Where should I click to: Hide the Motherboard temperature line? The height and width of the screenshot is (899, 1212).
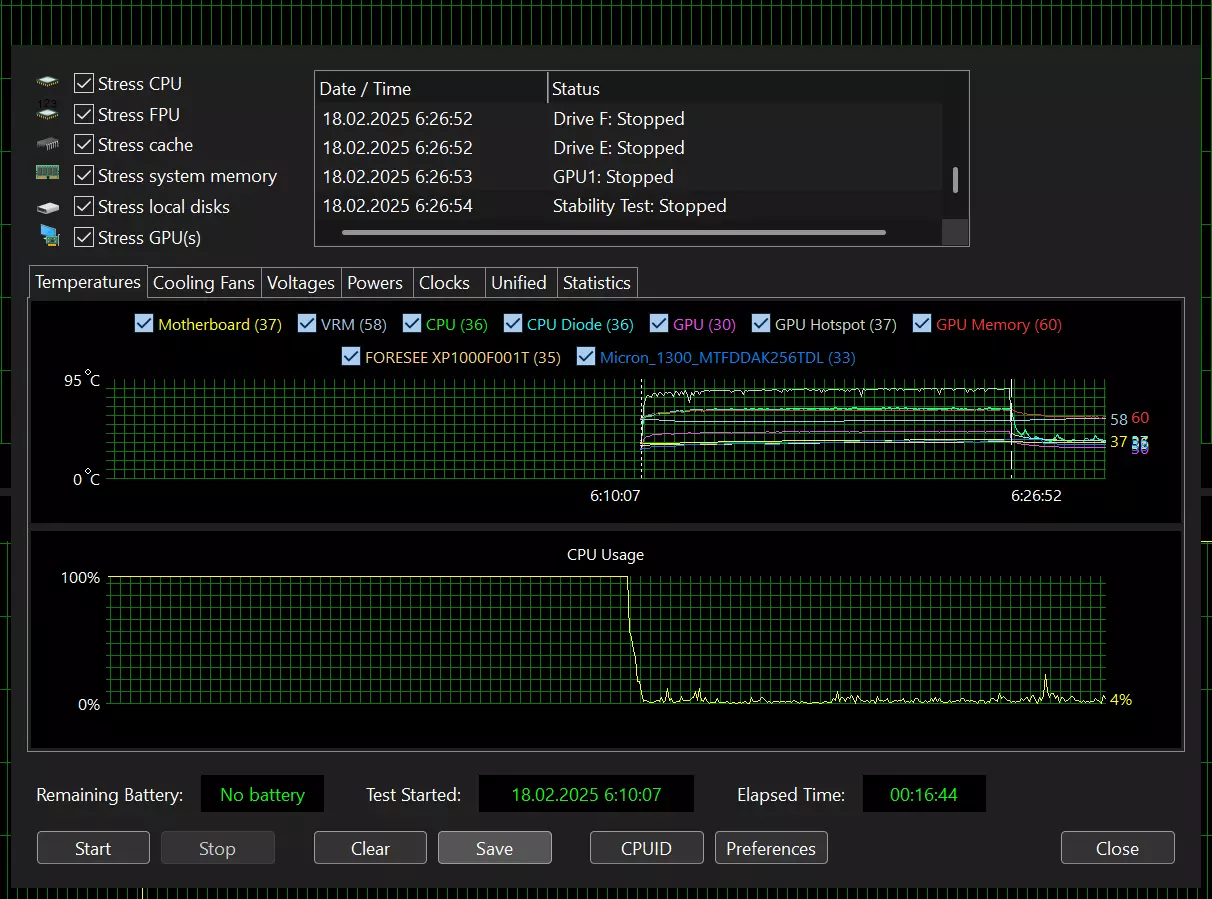point(144,324)
